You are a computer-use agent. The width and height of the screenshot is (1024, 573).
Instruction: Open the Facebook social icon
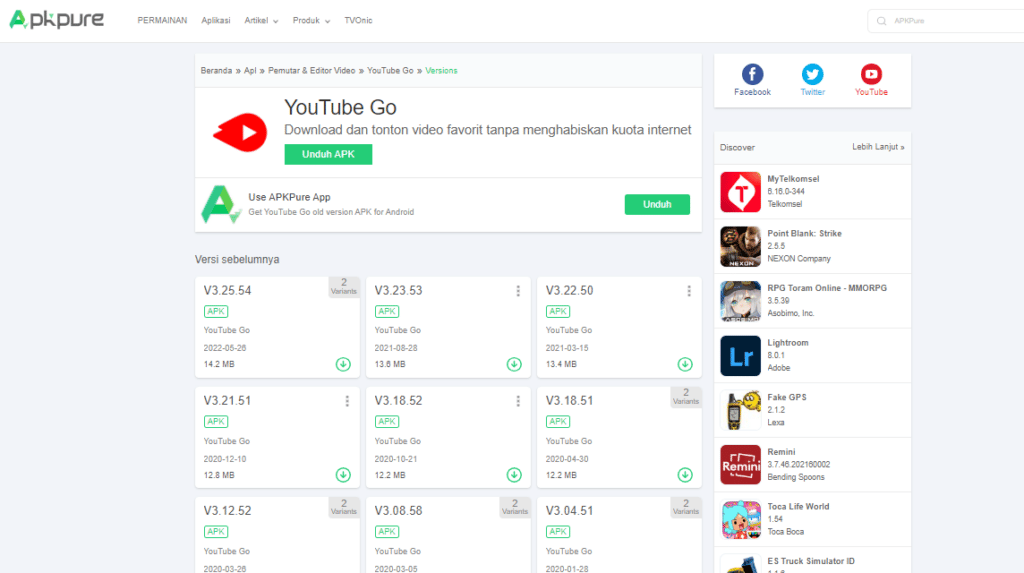752,74
